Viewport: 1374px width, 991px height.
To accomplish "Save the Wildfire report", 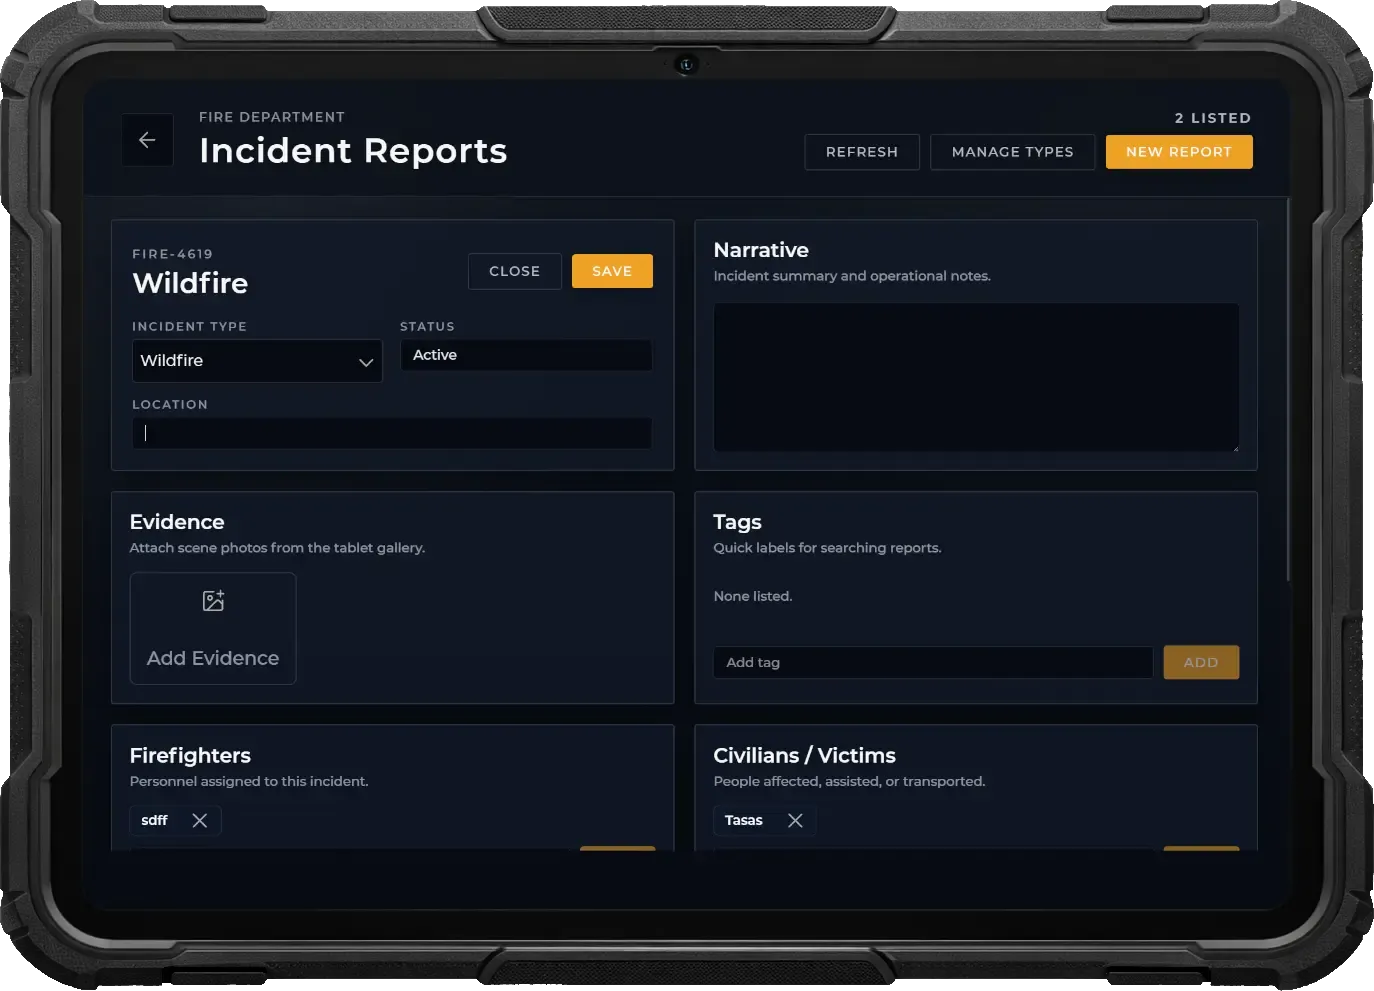I will (x=612, y=271).
